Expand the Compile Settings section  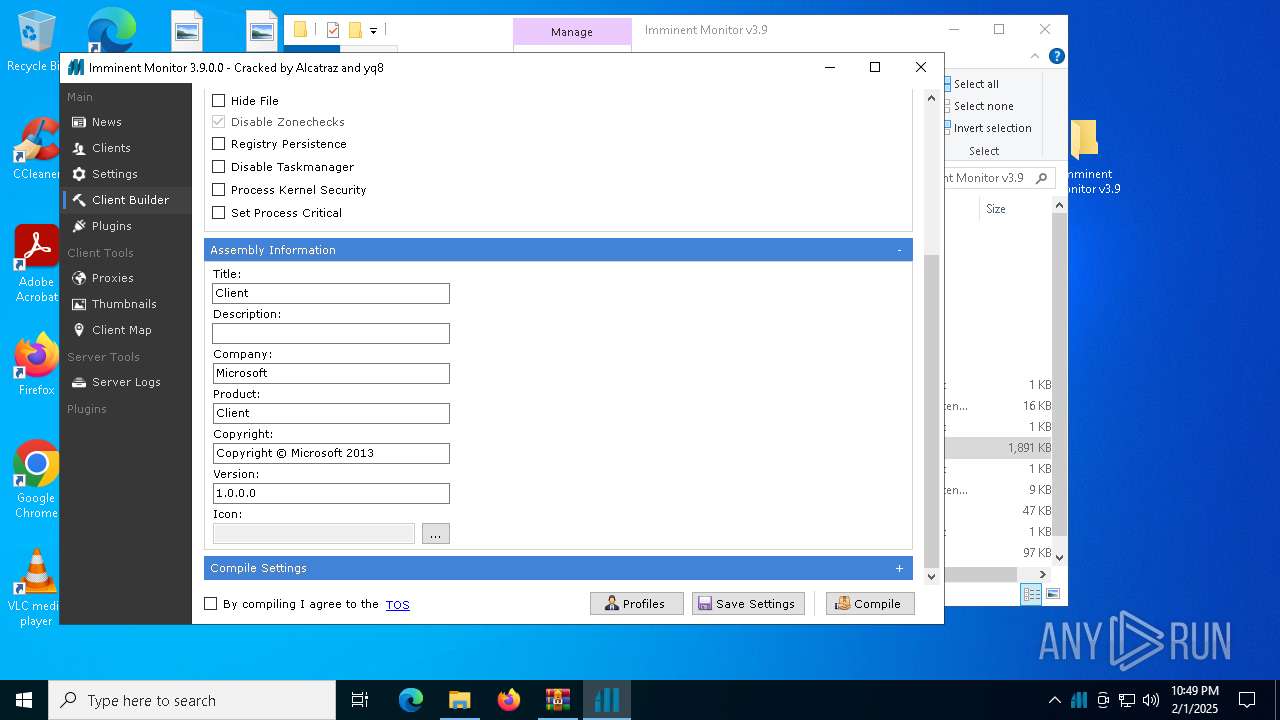[899, 568]
